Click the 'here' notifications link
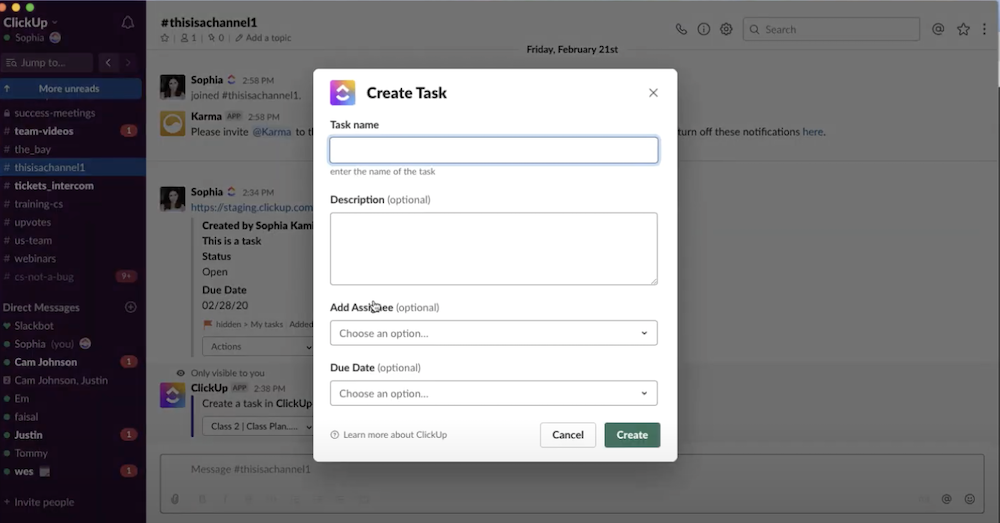 click(x=812, y=132)
